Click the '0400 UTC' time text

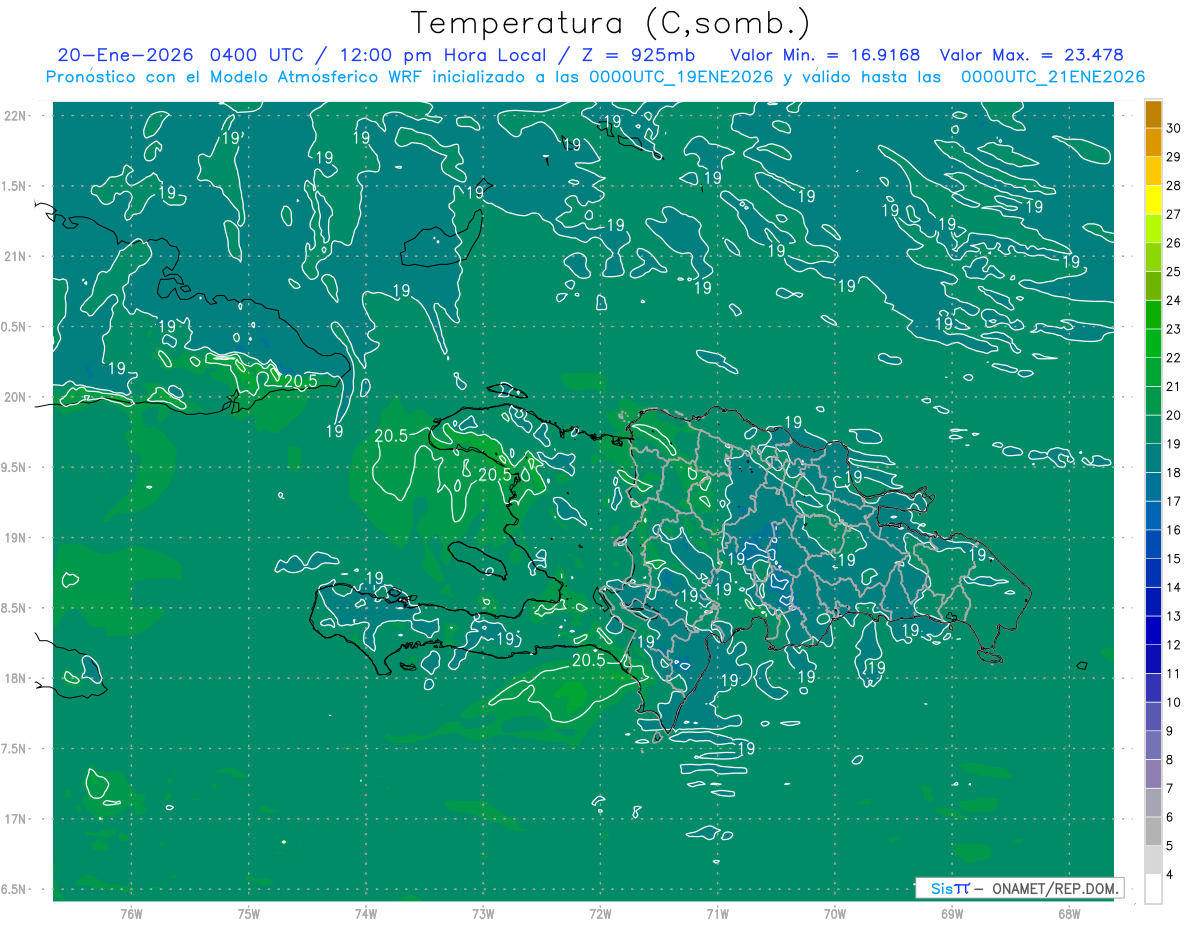point(260,55)
